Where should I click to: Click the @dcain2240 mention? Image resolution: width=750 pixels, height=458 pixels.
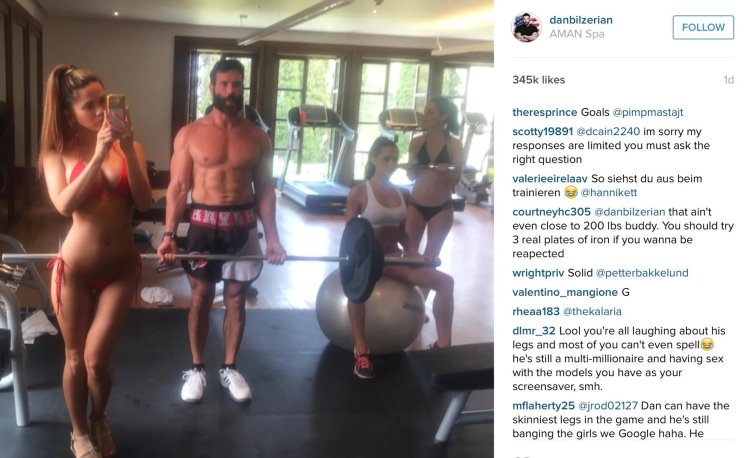pyautogui.click(x=608, y=131)
